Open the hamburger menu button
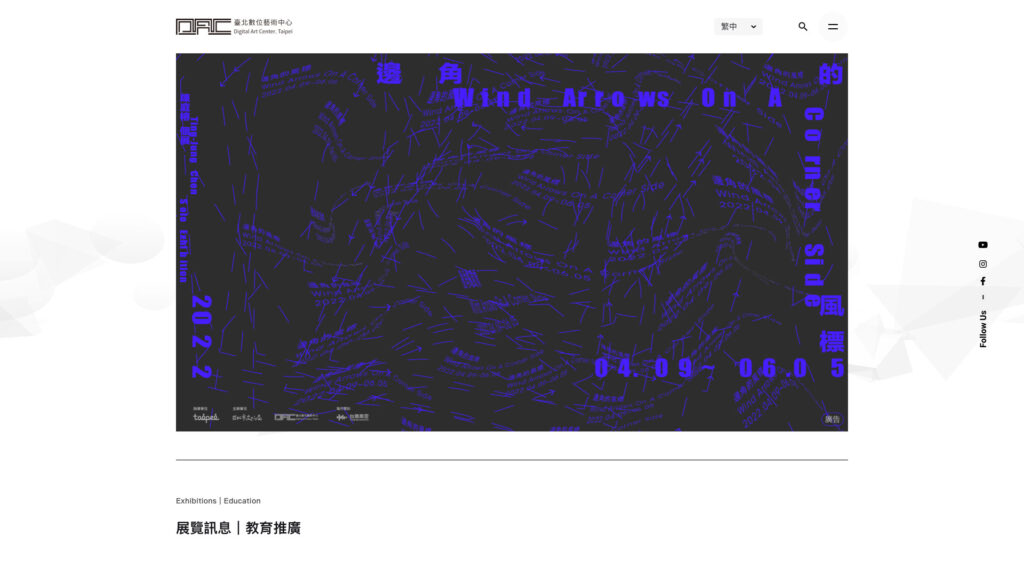 coord(833,27)
